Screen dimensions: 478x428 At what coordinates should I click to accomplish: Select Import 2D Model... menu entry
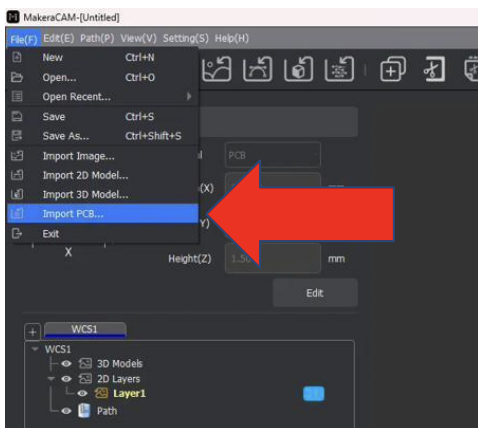pos(103,175)
